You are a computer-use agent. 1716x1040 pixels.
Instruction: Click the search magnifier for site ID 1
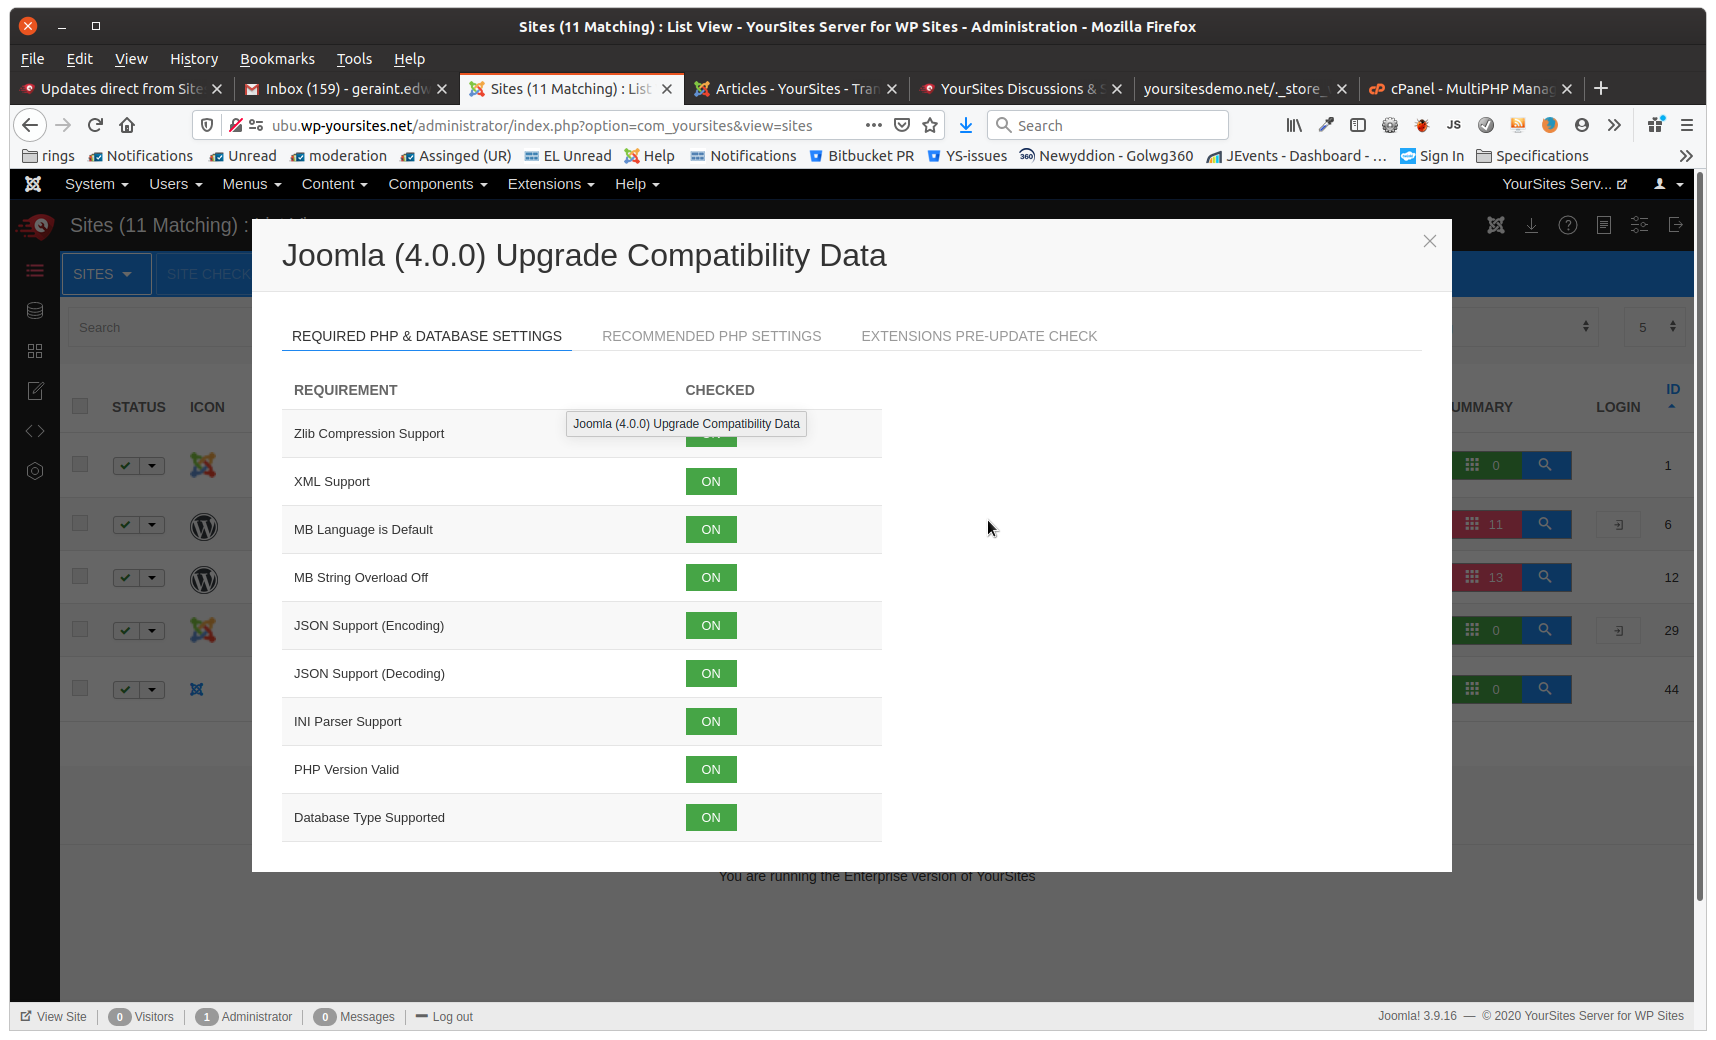(1546, 465)
